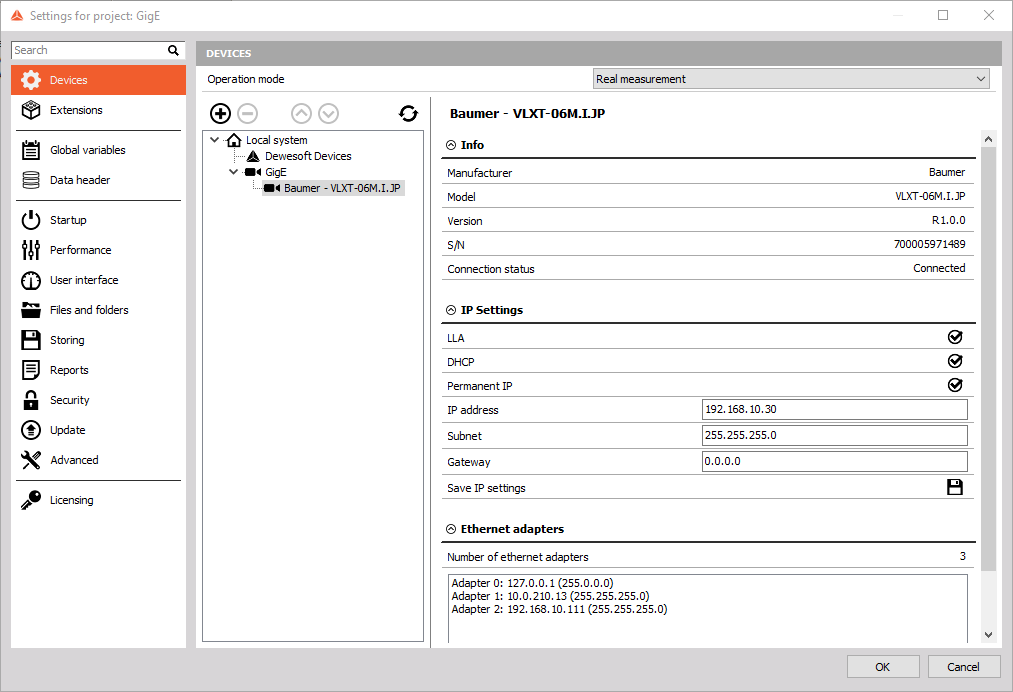Click the Extensions cube icon

click(x=31, y=110)
